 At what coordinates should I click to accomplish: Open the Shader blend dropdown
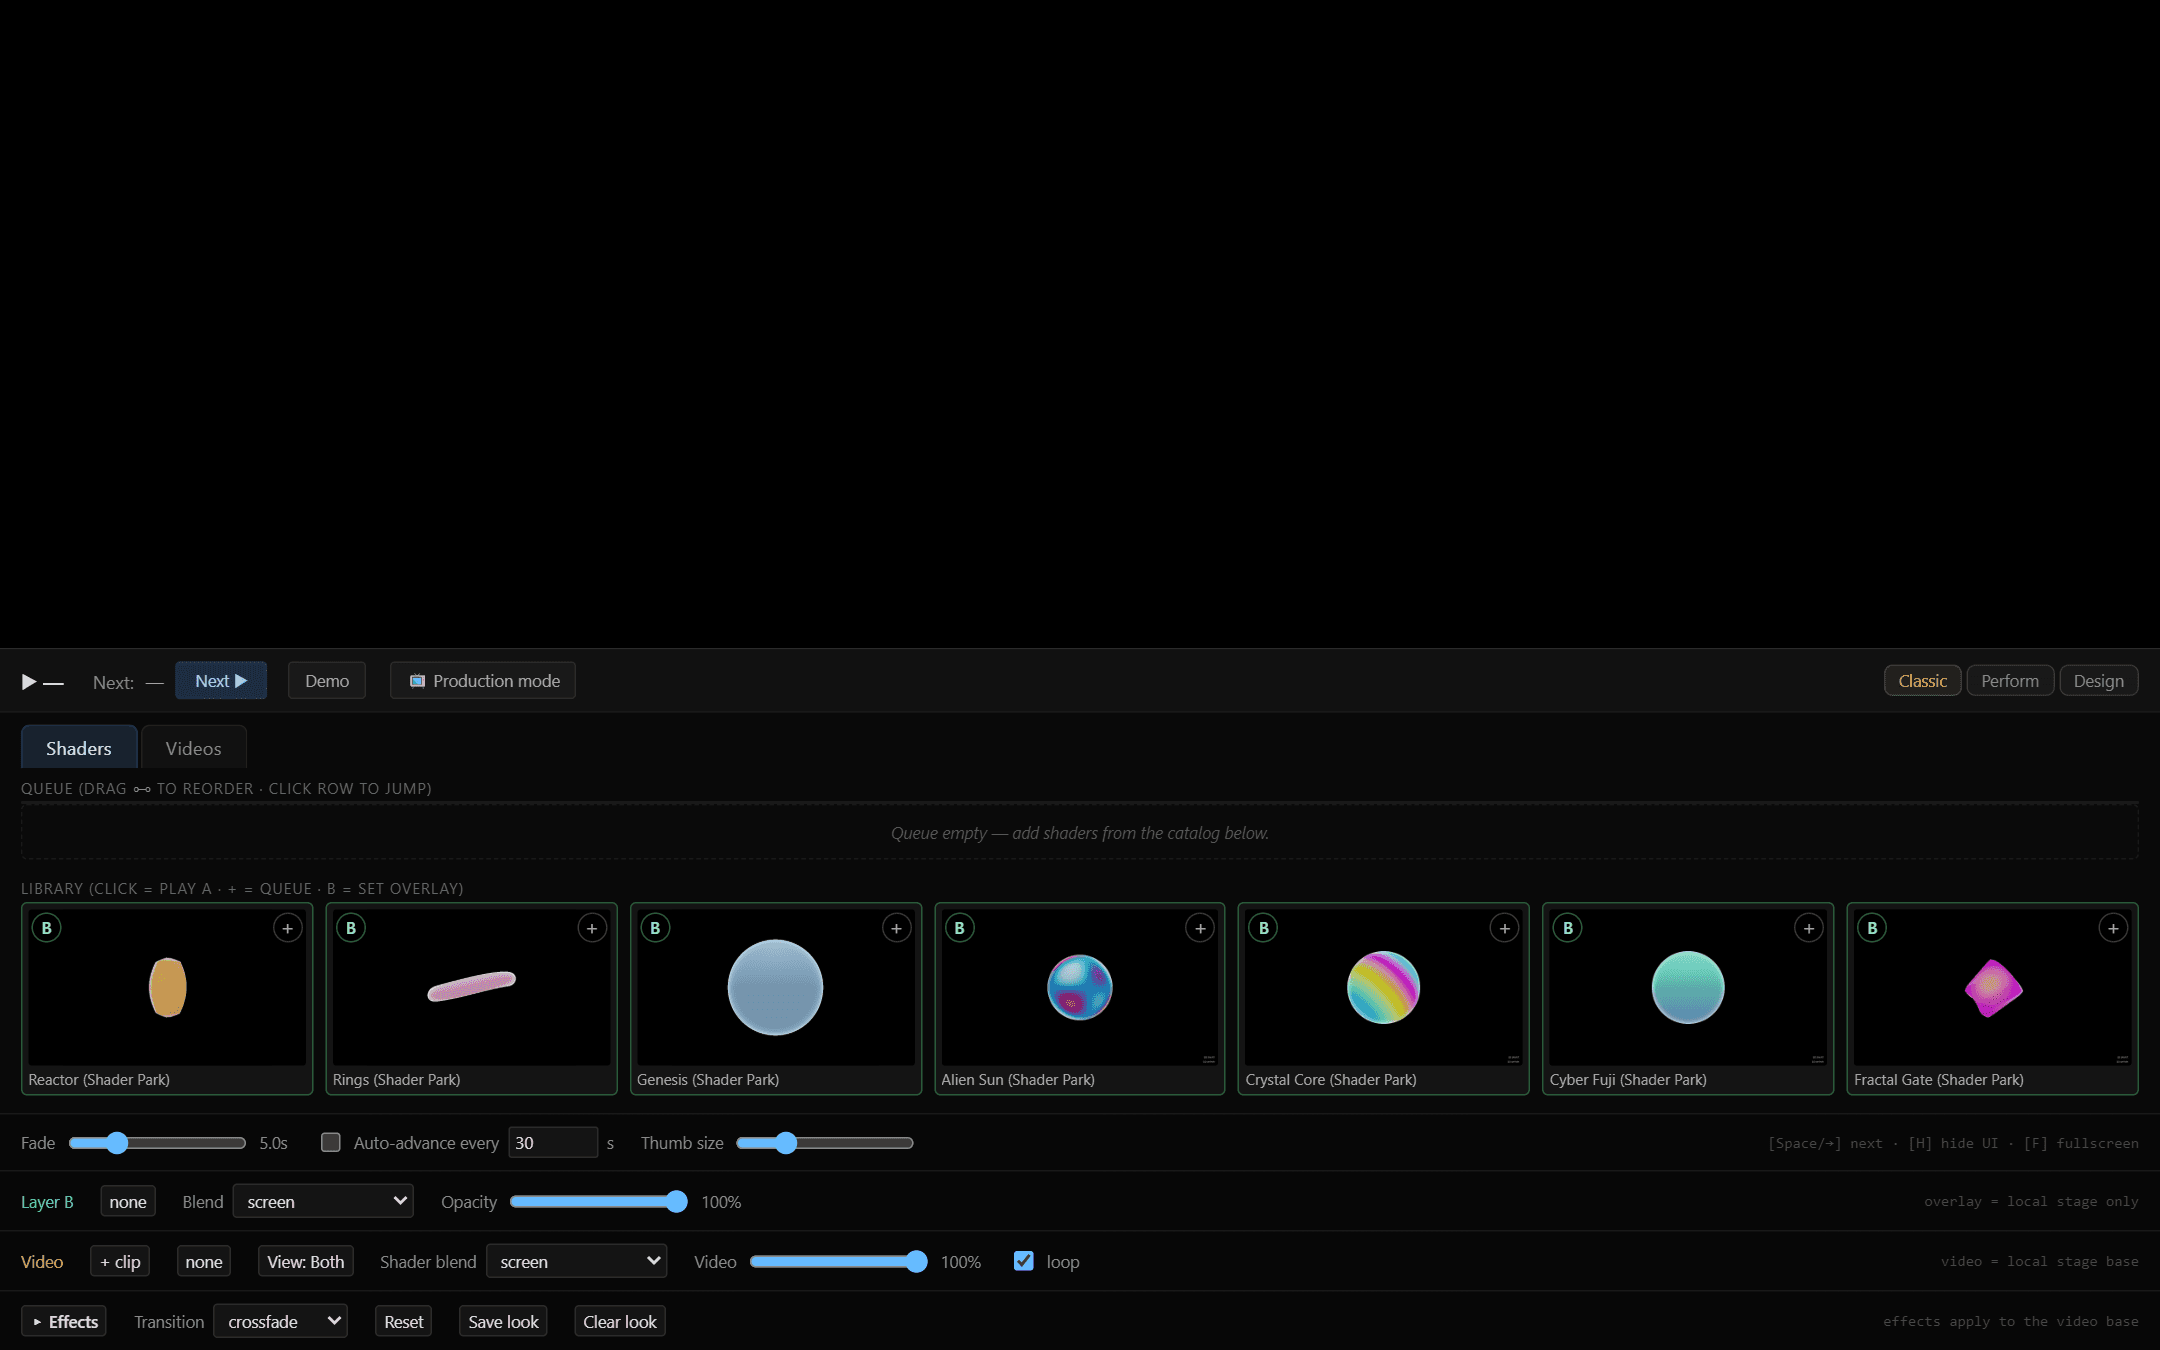pyautogui.click(x=577, y=1261)
